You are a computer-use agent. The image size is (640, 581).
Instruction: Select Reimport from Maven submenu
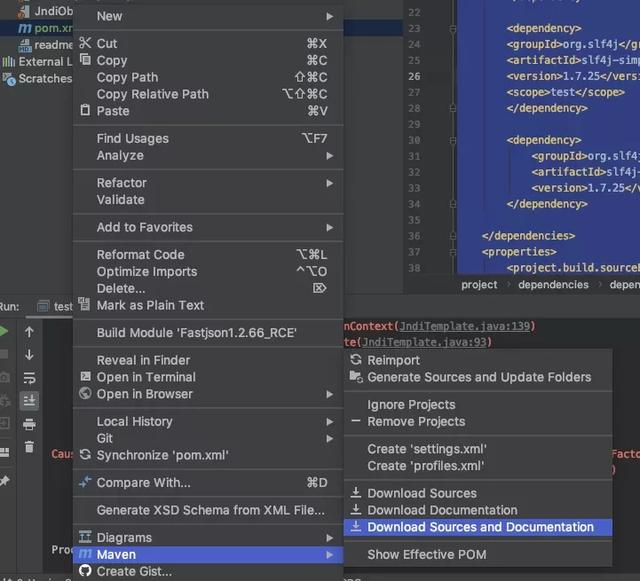point(393,360)
